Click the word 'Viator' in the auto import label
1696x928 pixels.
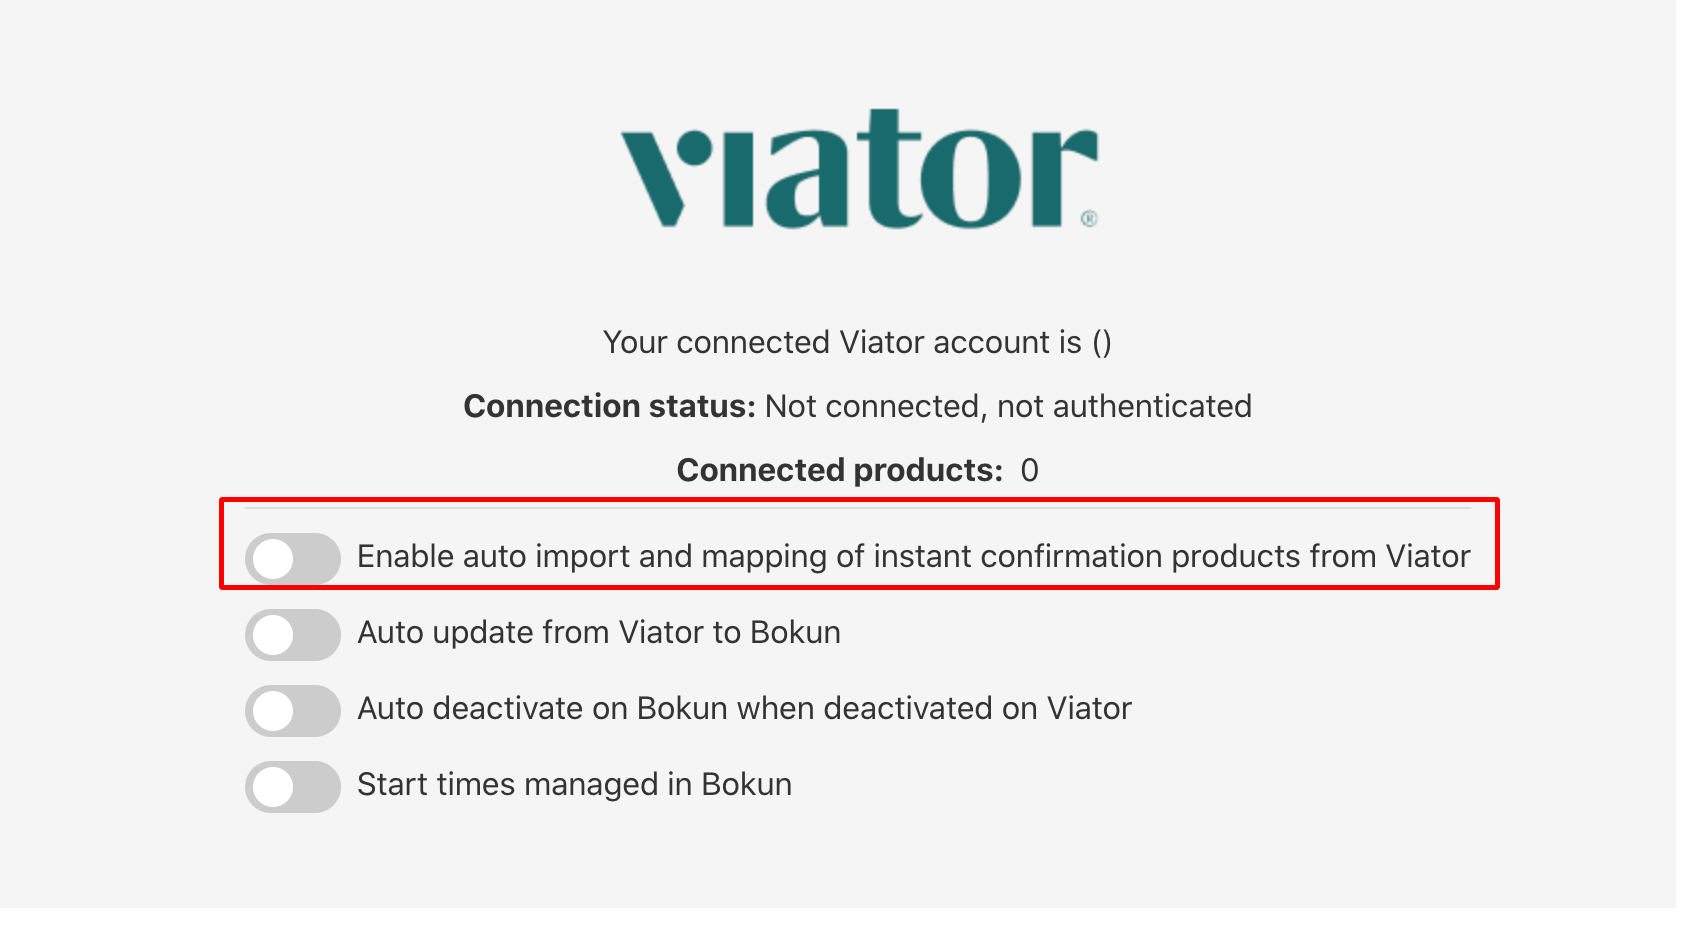1428,556
